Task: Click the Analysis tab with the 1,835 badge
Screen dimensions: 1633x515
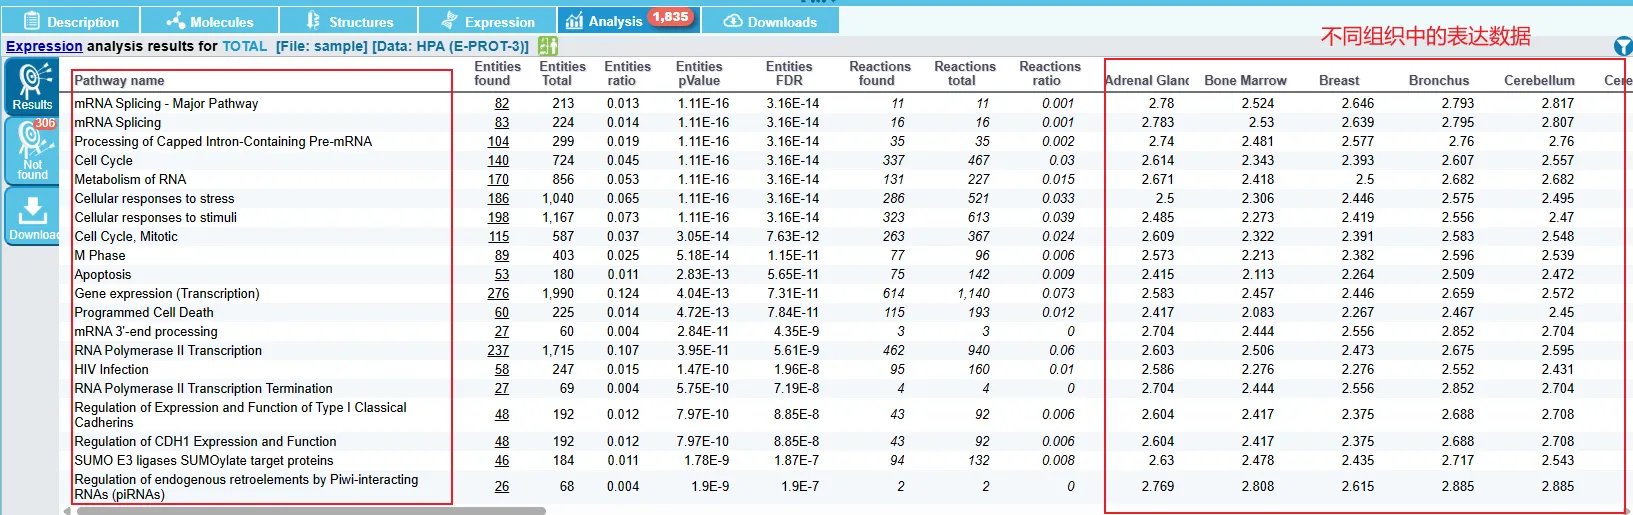Action: tap(626, 21)
